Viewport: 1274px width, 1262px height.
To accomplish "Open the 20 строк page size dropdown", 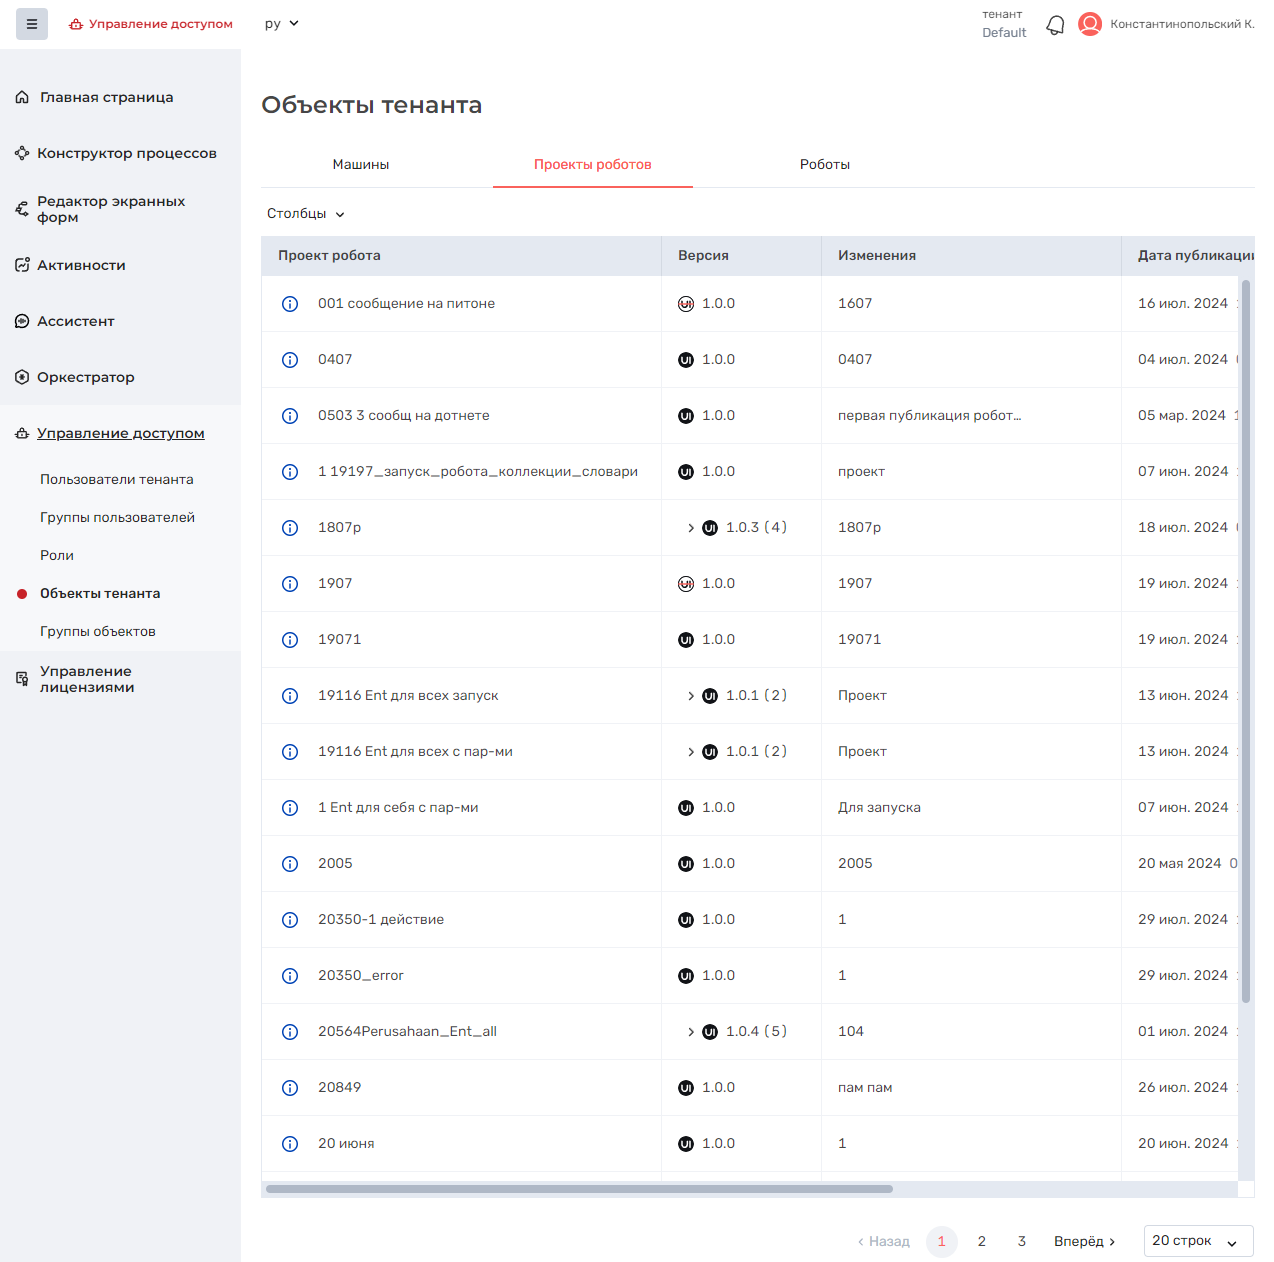I will pos(1197,1241).
